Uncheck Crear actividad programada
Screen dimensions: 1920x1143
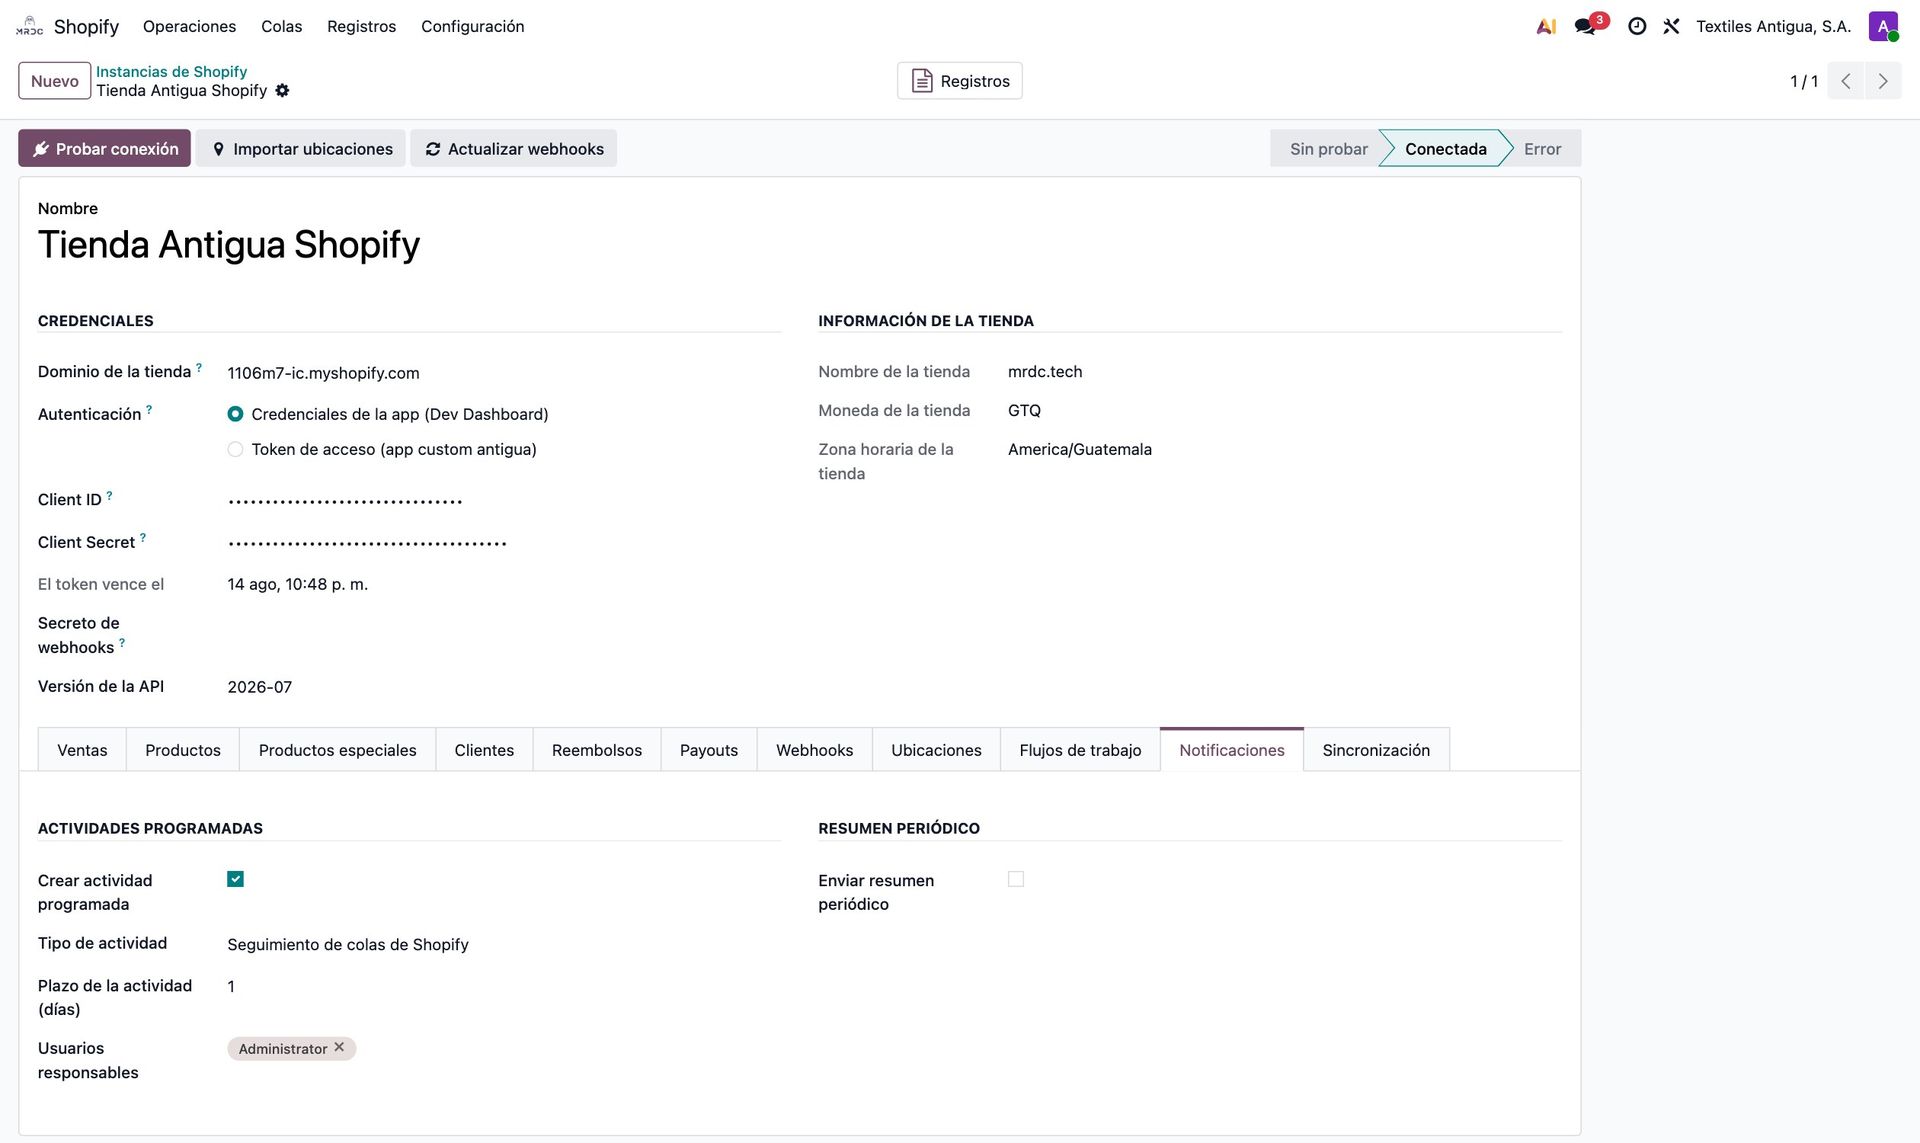[x=235, y=879]
